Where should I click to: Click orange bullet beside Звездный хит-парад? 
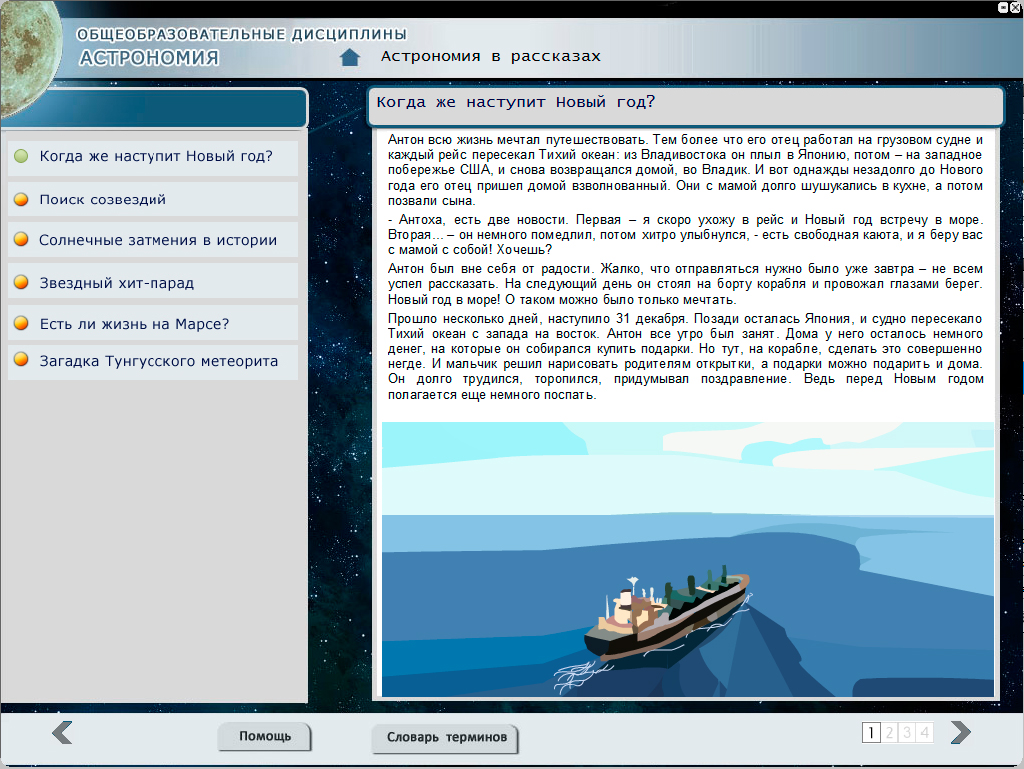click(22, 282)
